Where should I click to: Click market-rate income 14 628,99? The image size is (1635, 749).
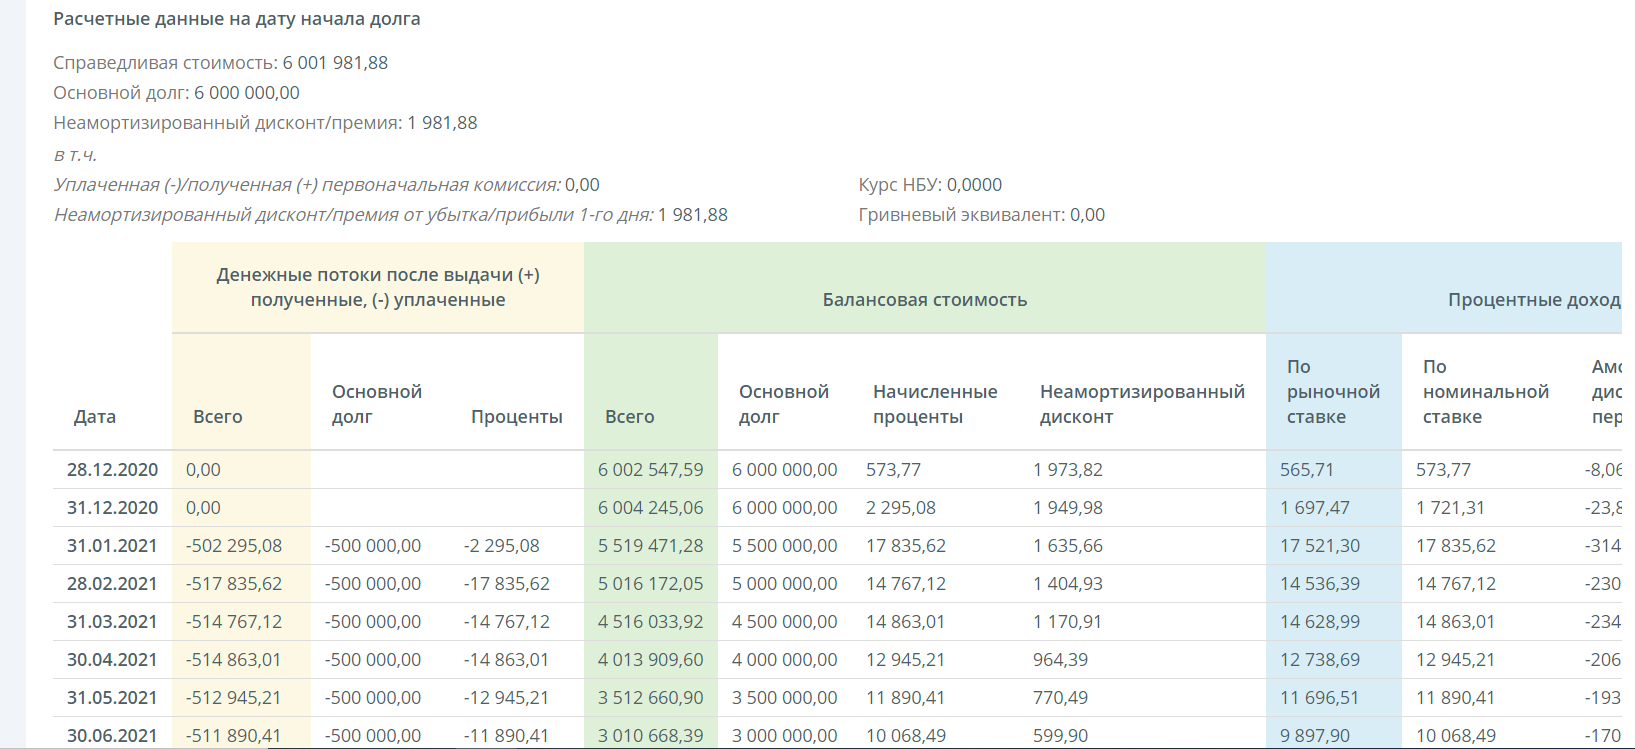pyautogui.click(x=1320, y=622)
